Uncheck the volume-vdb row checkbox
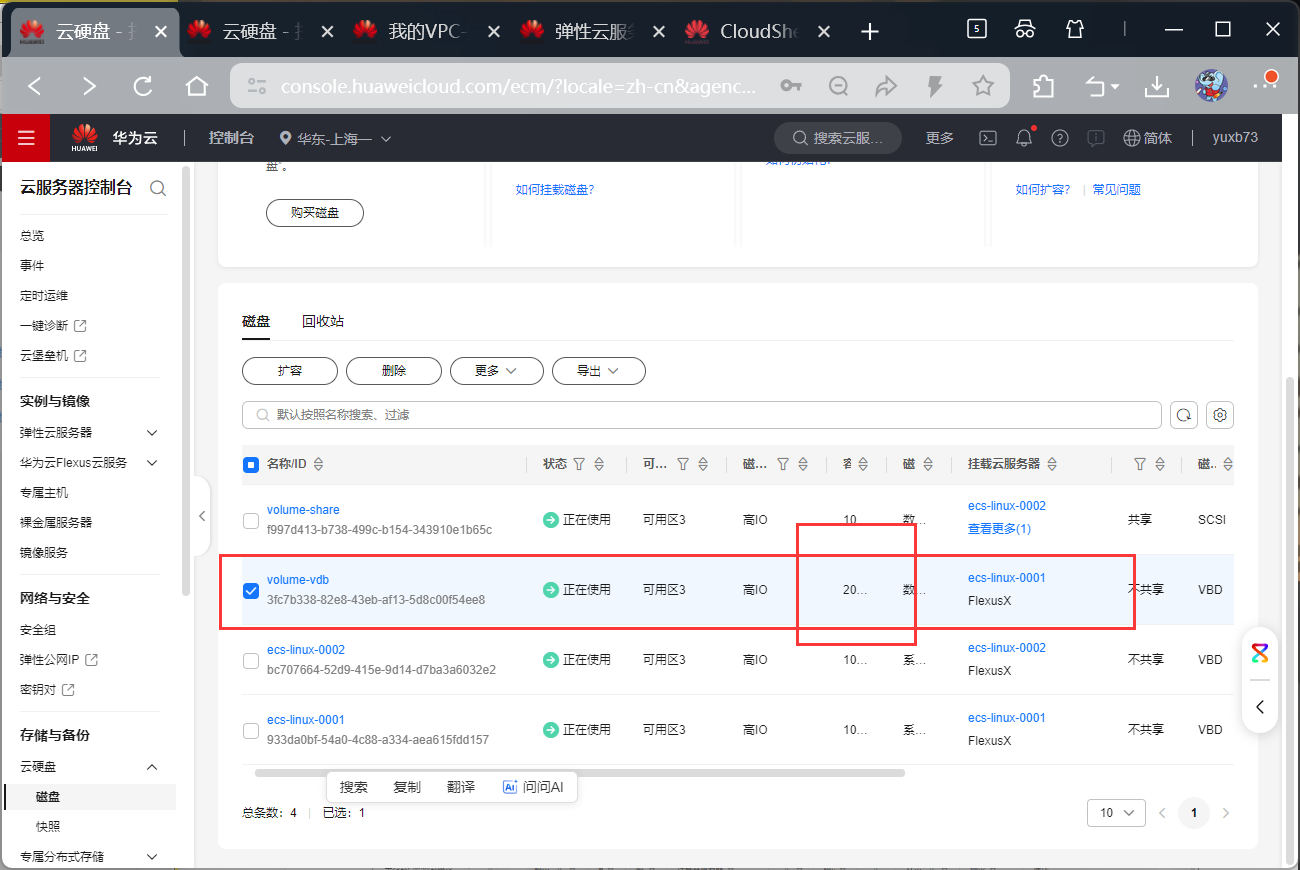Viewport: 1300px width, 870px height. [251, 590]
